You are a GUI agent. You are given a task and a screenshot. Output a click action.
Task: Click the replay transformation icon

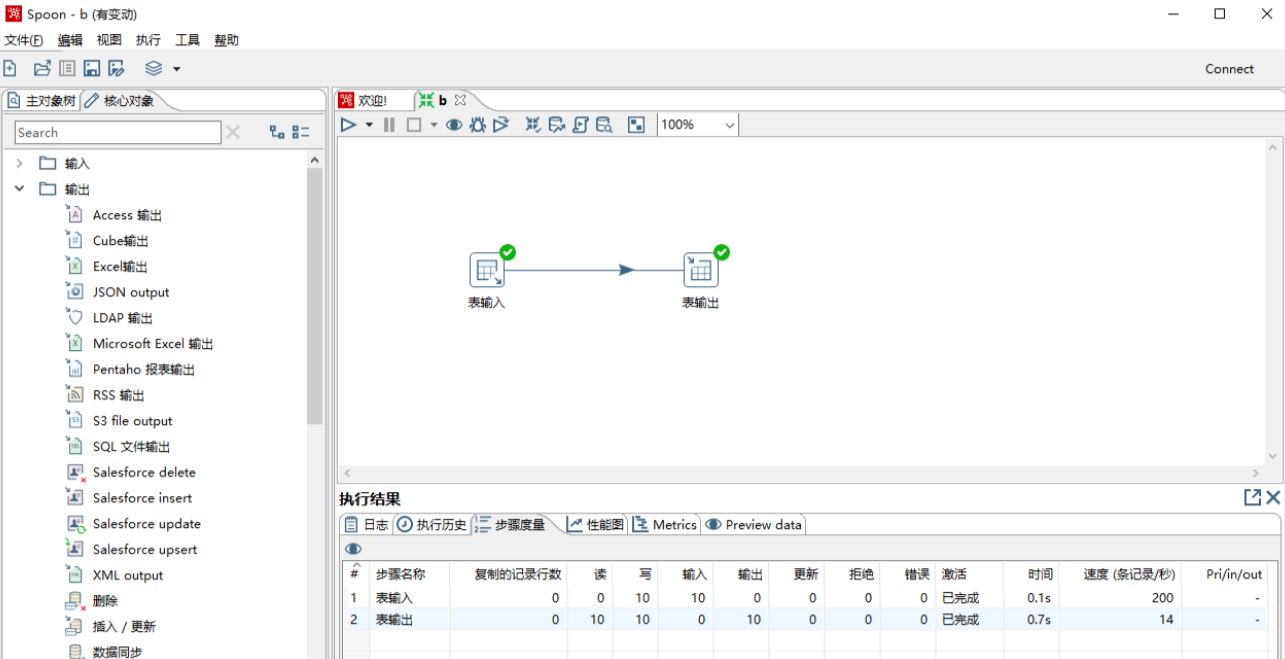501,125
